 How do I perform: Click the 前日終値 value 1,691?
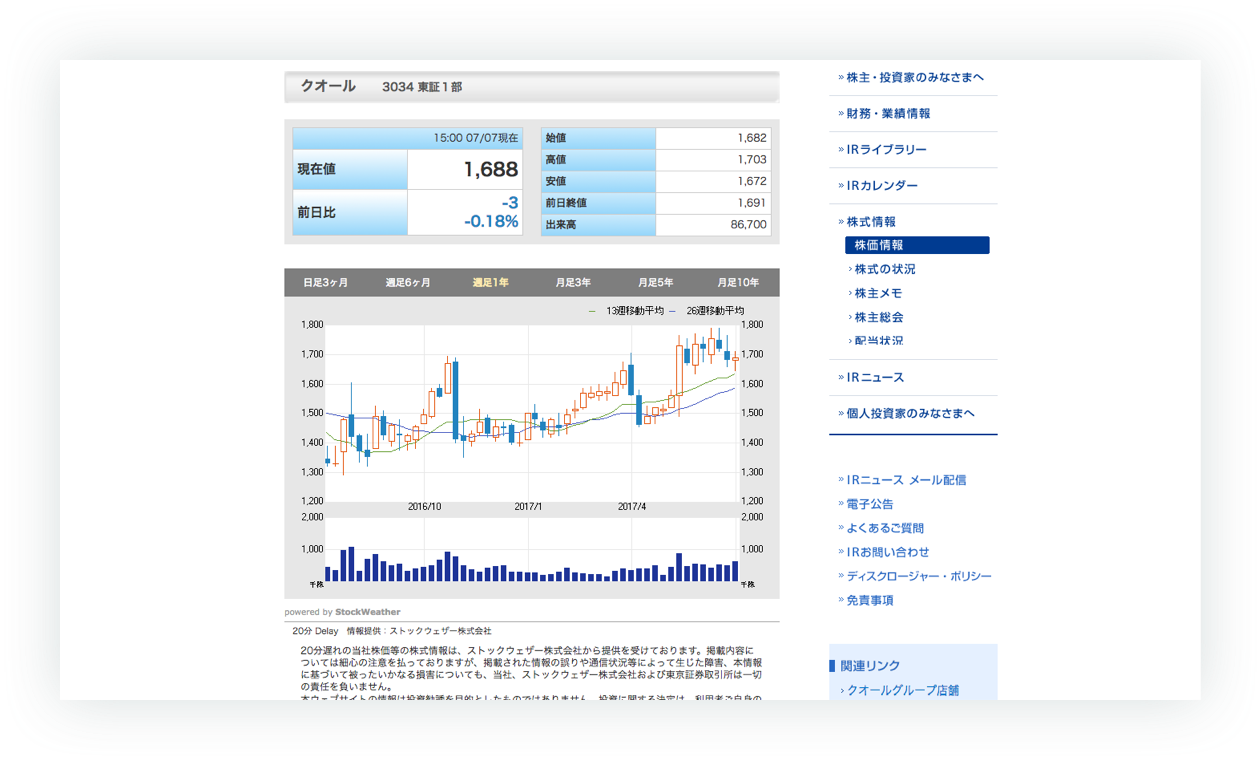[751, 203]
